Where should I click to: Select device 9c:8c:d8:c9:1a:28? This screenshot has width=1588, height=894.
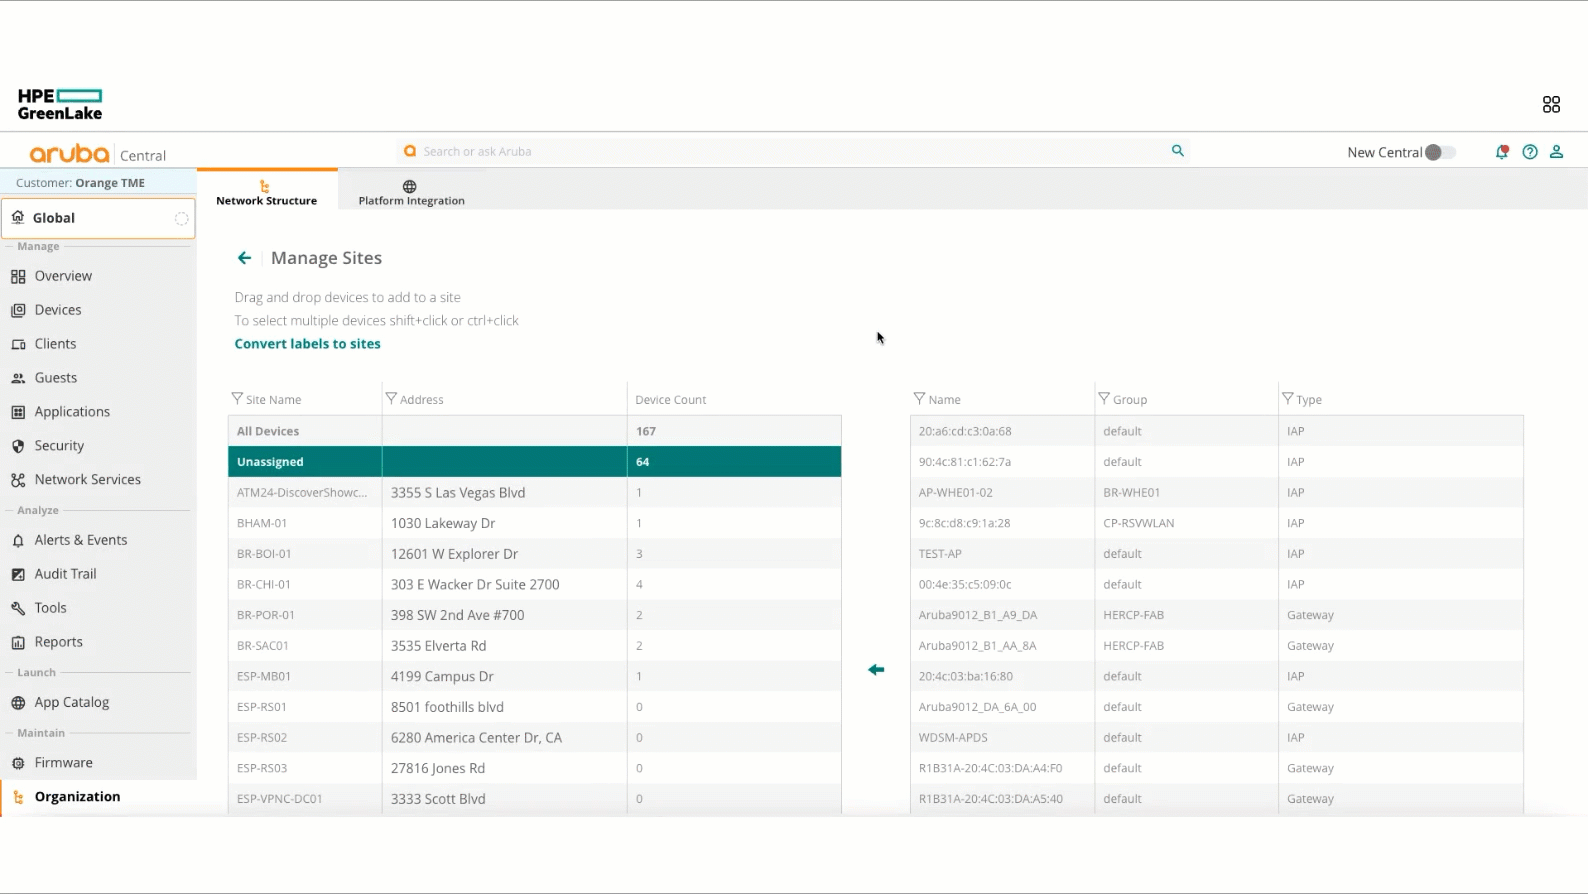(x=1217, y=523)
